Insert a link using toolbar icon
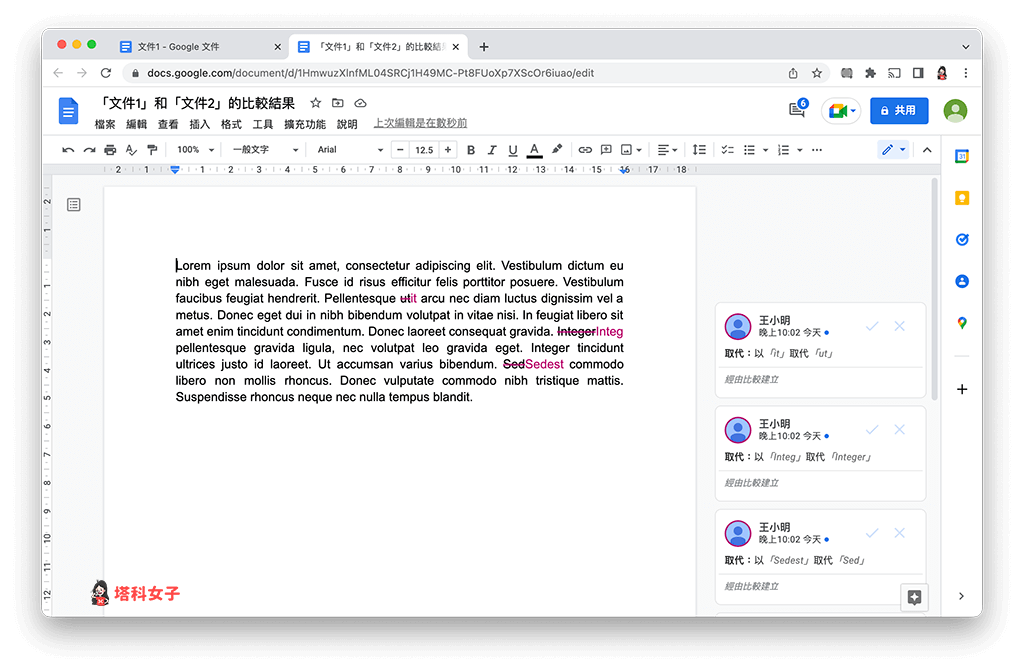 click(585, 150)
